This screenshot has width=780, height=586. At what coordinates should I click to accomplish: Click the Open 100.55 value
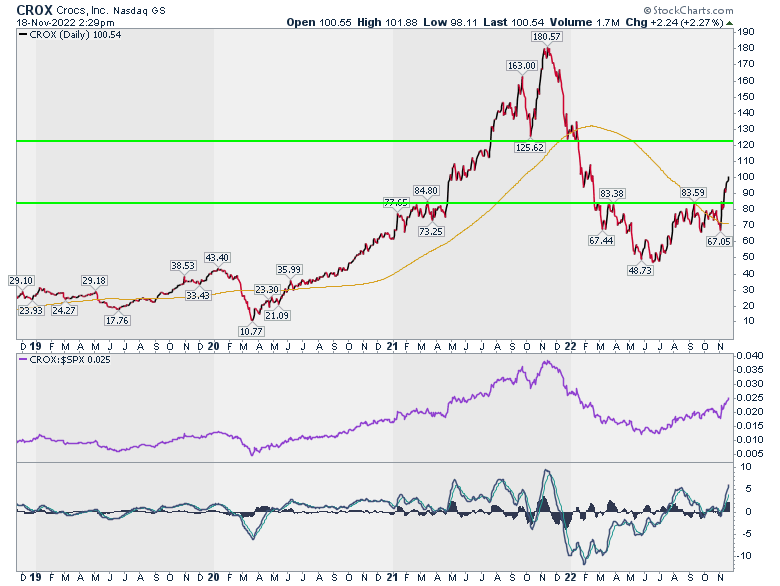[x=319, y=22]
